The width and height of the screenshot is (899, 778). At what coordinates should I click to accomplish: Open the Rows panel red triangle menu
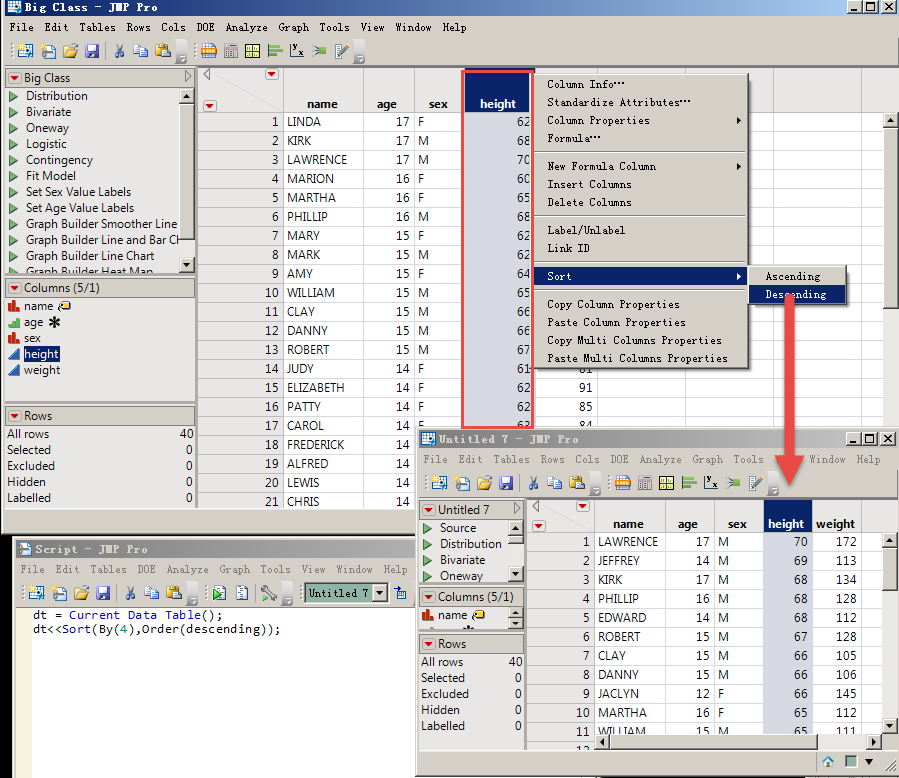tap(14, 416)
